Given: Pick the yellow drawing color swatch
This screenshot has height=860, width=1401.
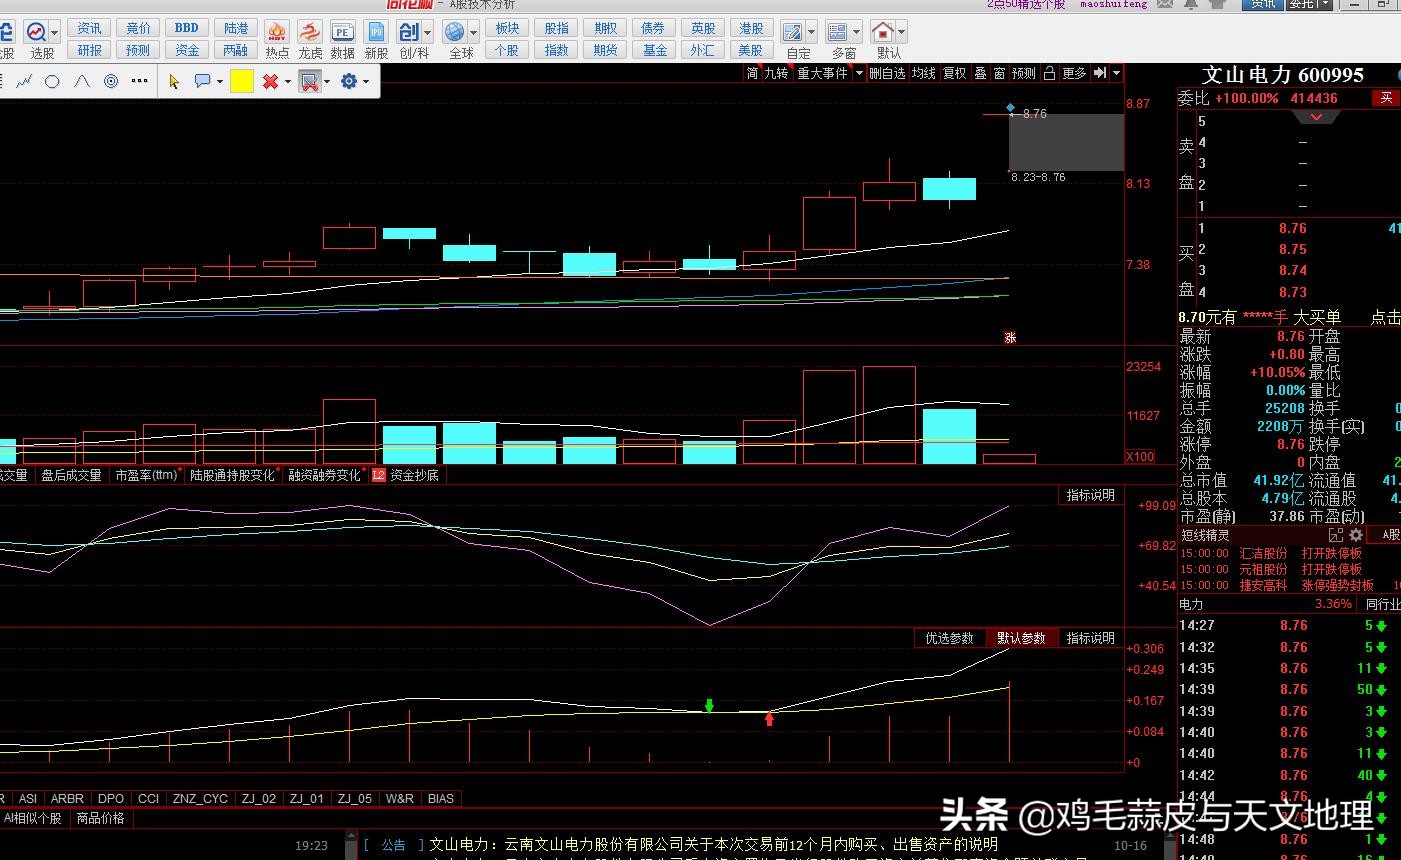Looking at the screenshot, I should click(241, 82).
